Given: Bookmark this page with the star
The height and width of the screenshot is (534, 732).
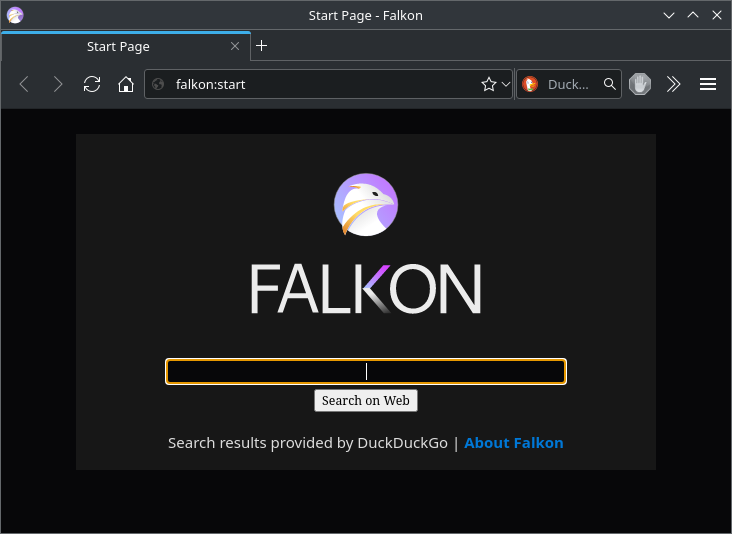Looking at the screenshot, I should pos(488,84).
